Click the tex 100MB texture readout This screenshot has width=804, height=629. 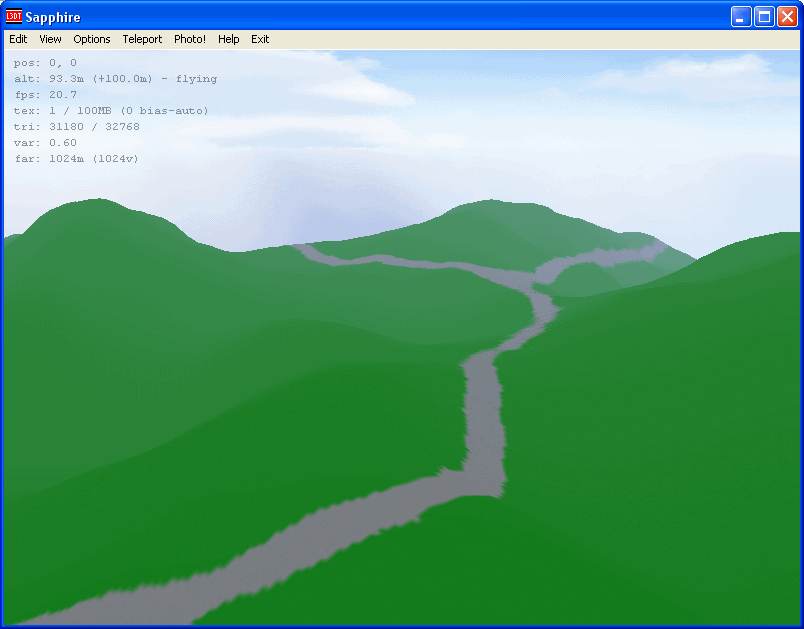(111, 111)
